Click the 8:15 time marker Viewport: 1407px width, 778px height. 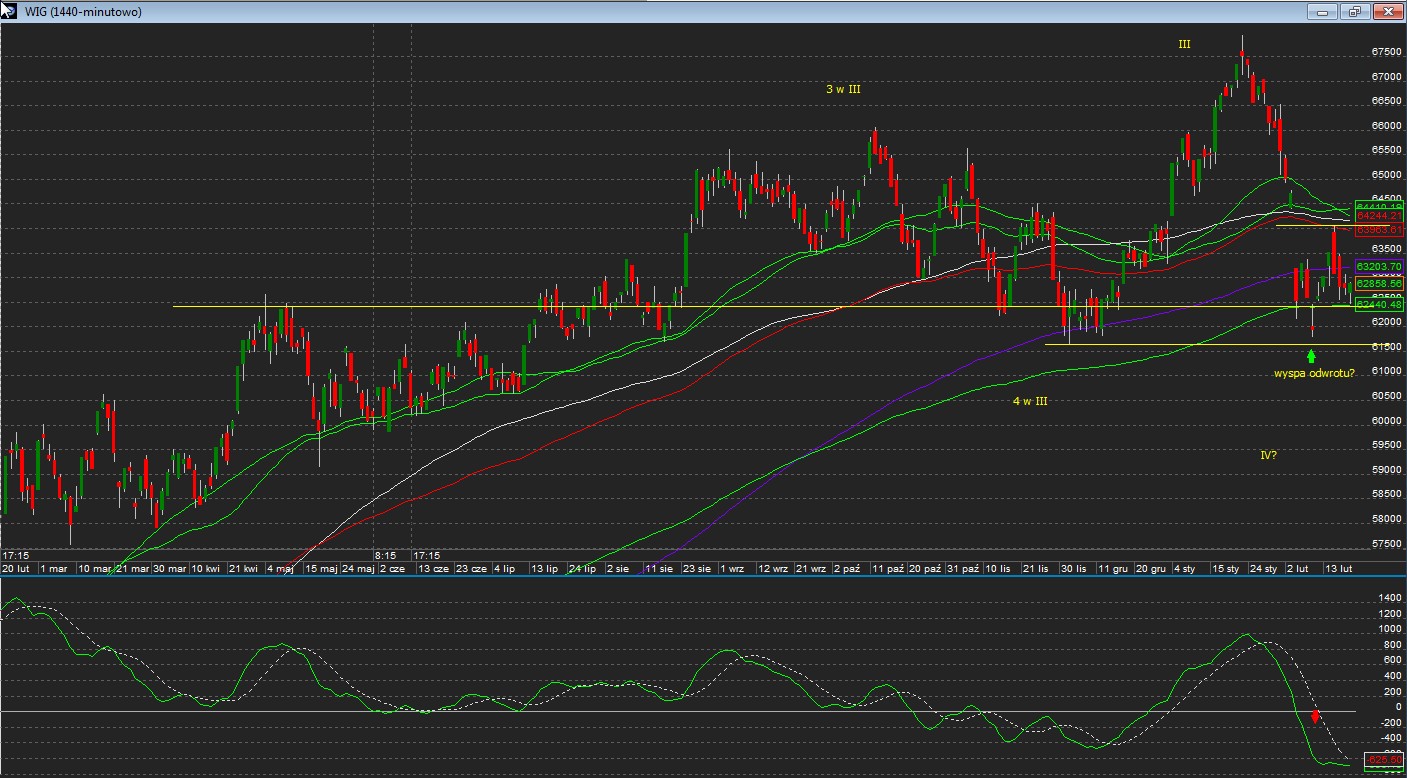point(386,554)
